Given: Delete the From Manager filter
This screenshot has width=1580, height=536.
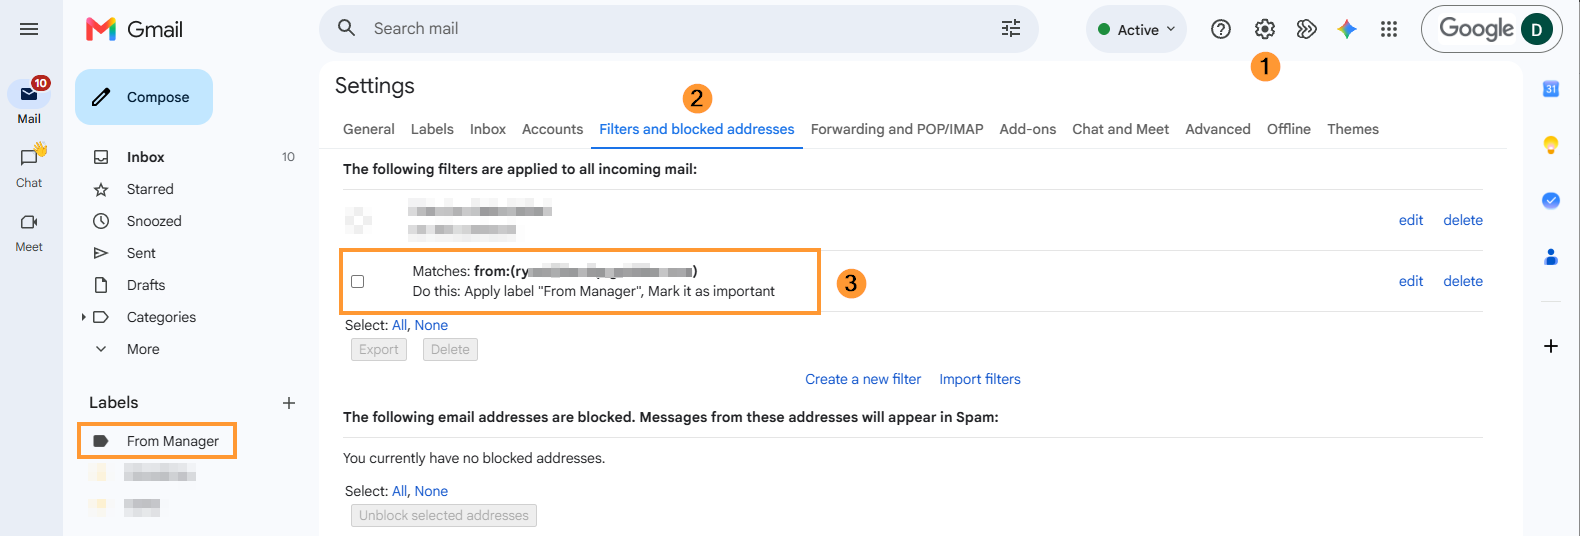Looking at the screenshot, I should (x=1463, y=281).
